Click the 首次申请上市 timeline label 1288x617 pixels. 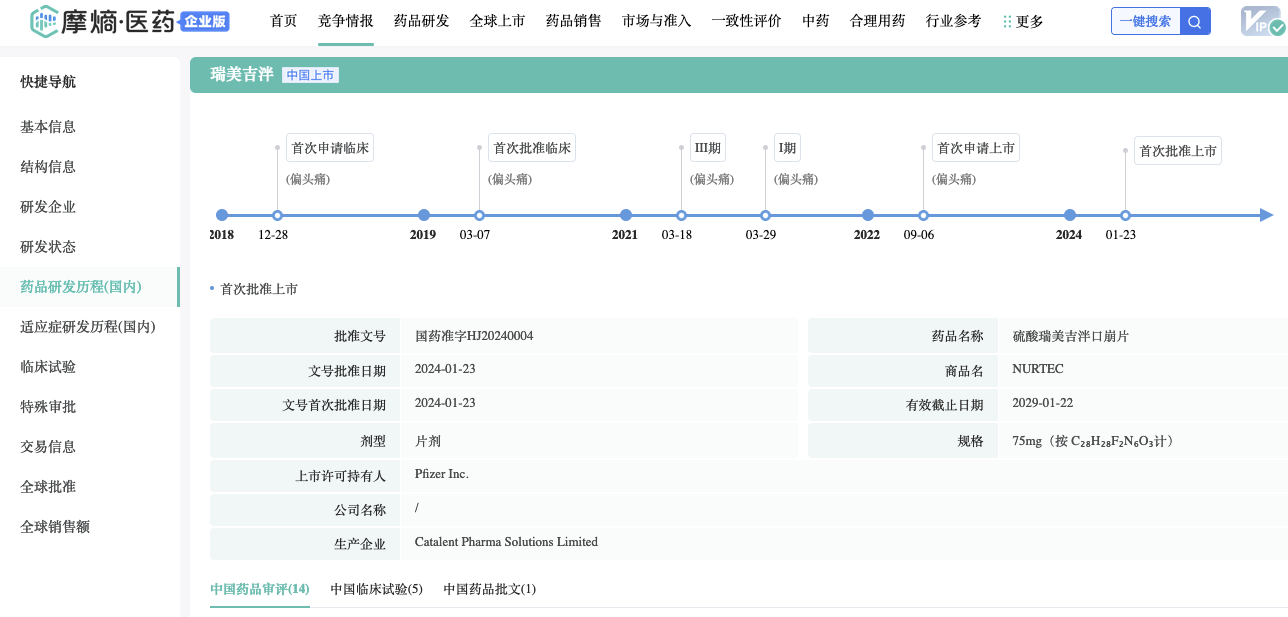[x=975, y=148]
